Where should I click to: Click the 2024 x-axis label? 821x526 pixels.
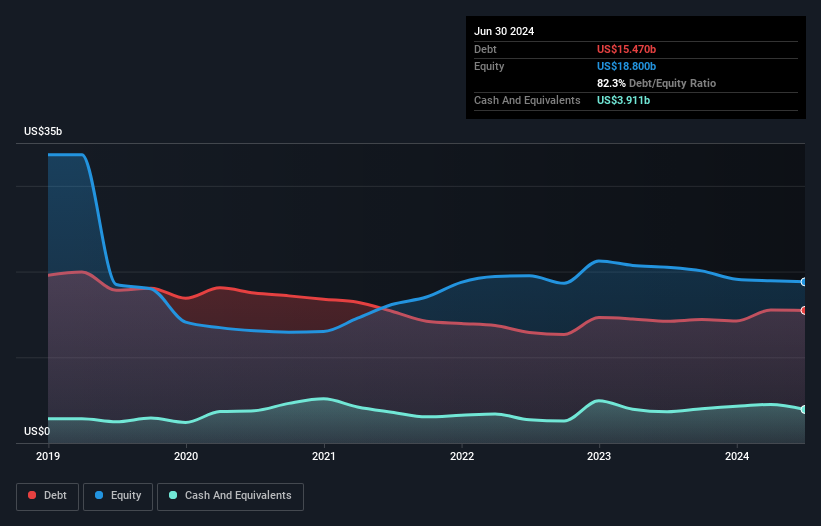737,456
